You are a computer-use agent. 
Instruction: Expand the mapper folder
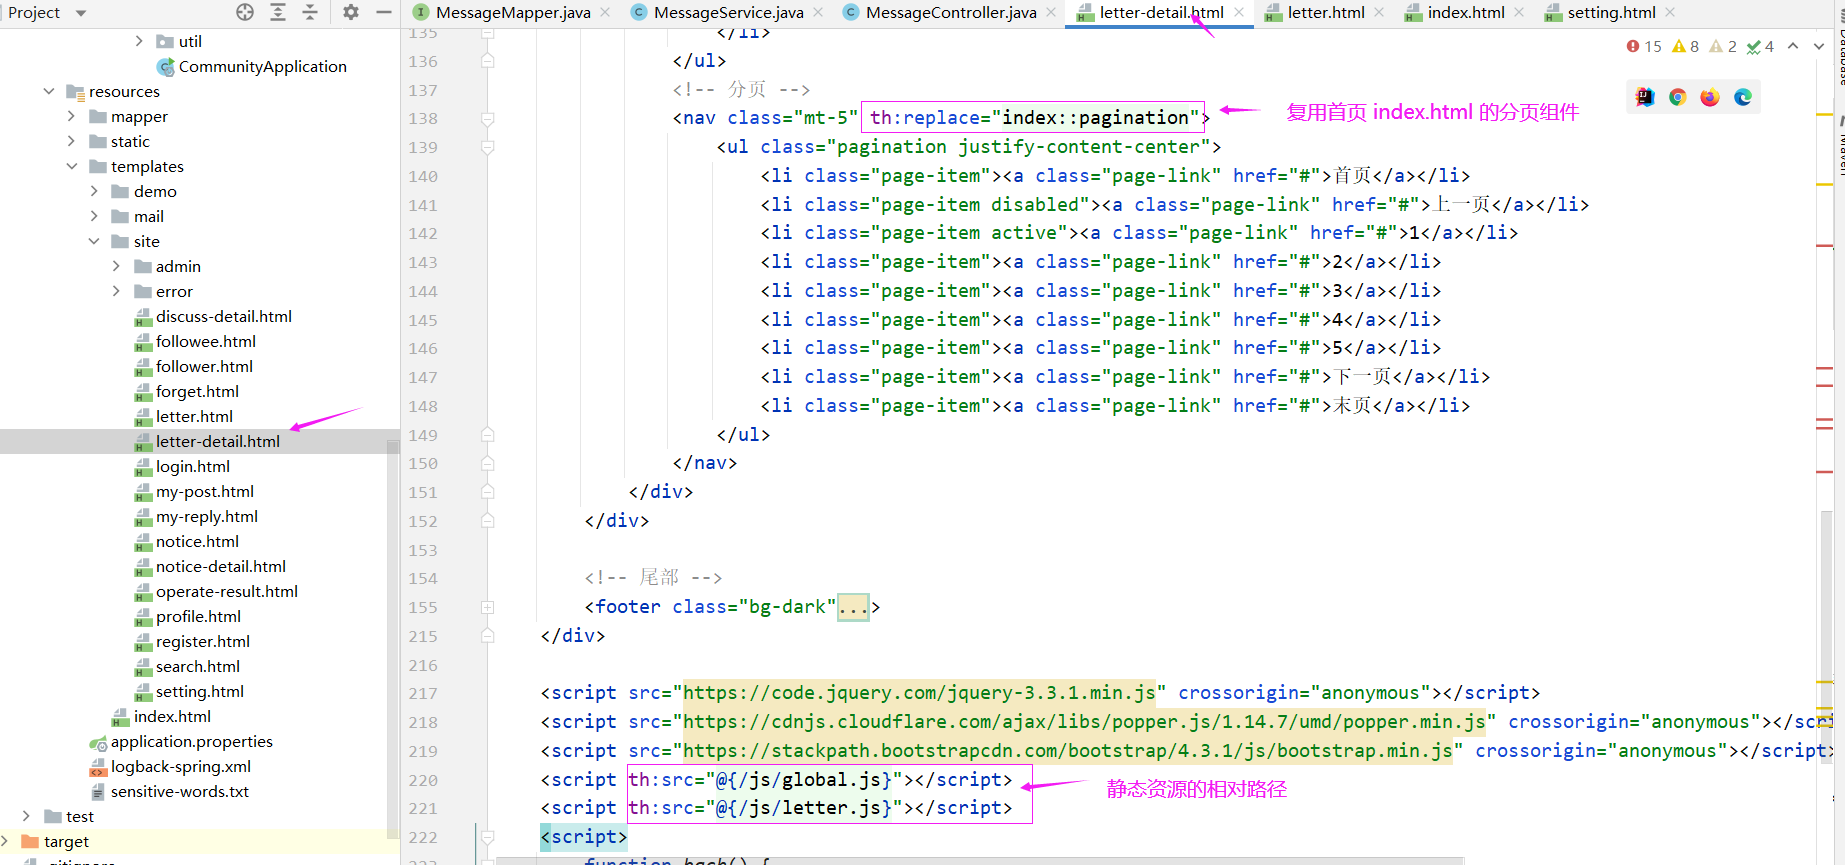(71, 116)
